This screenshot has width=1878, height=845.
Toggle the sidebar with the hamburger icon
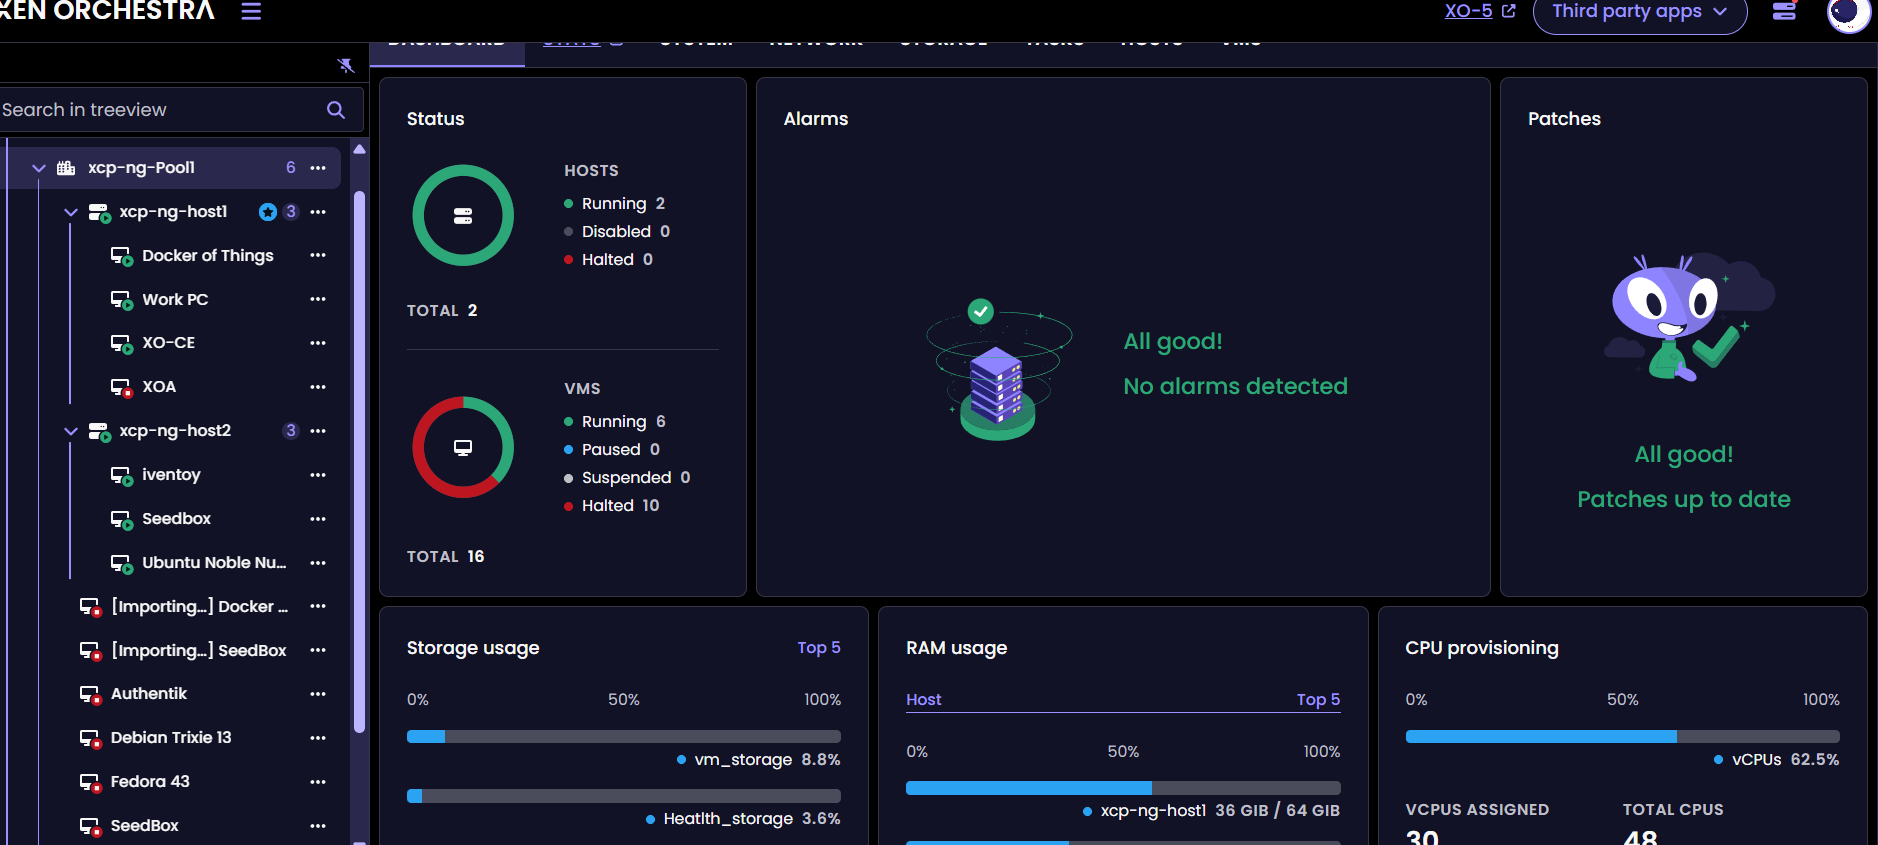coord(251,12)
